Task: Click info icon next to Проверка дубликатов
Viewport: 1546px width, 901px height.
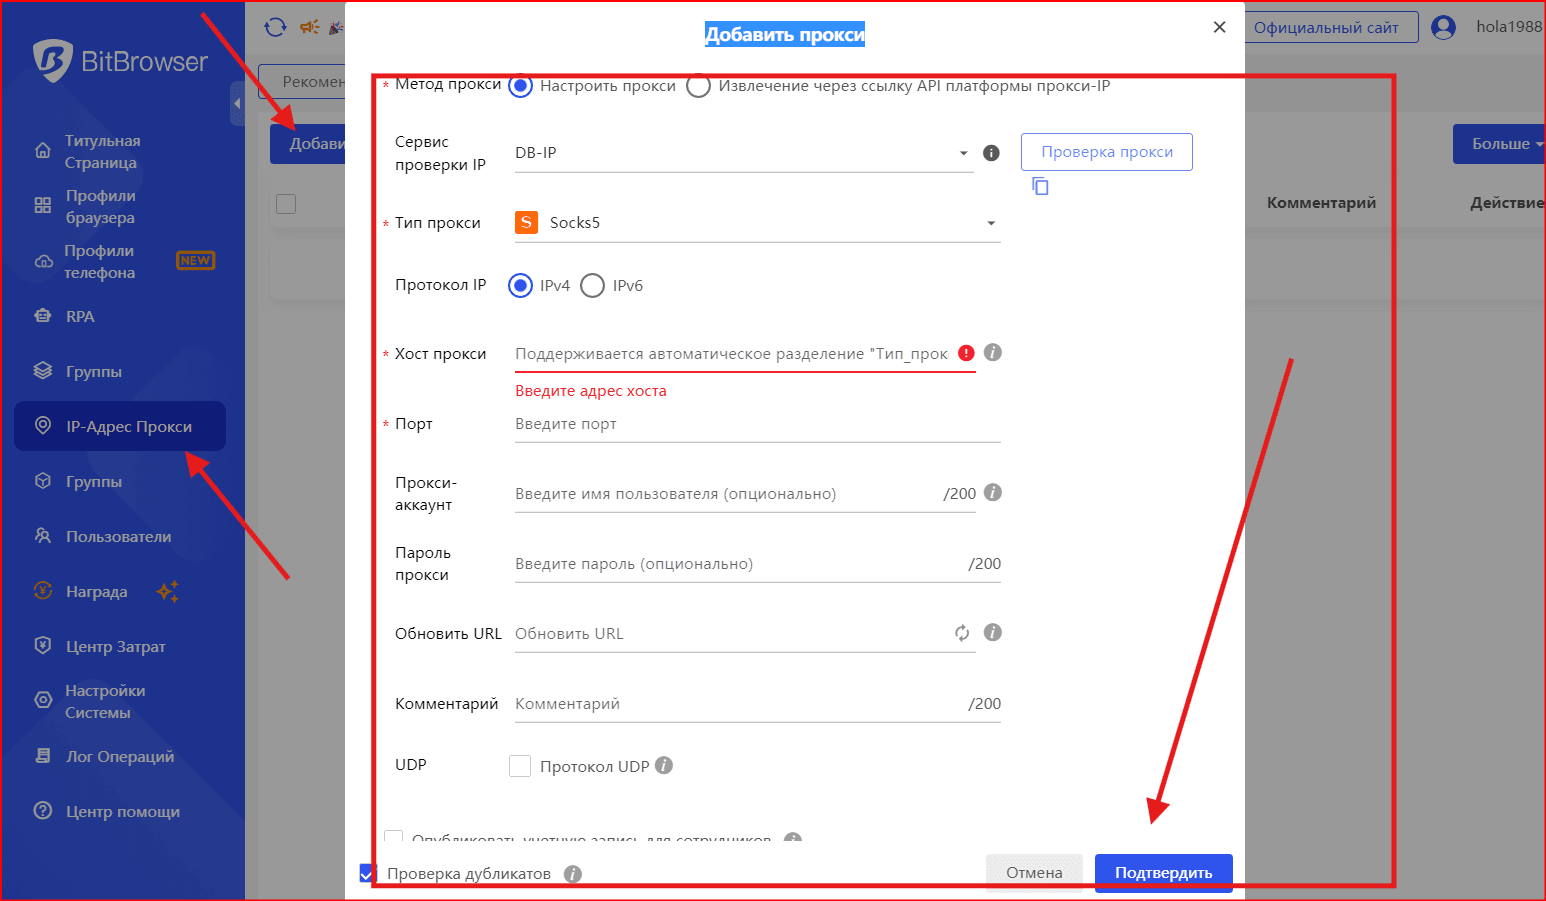Action: (573, 874)
